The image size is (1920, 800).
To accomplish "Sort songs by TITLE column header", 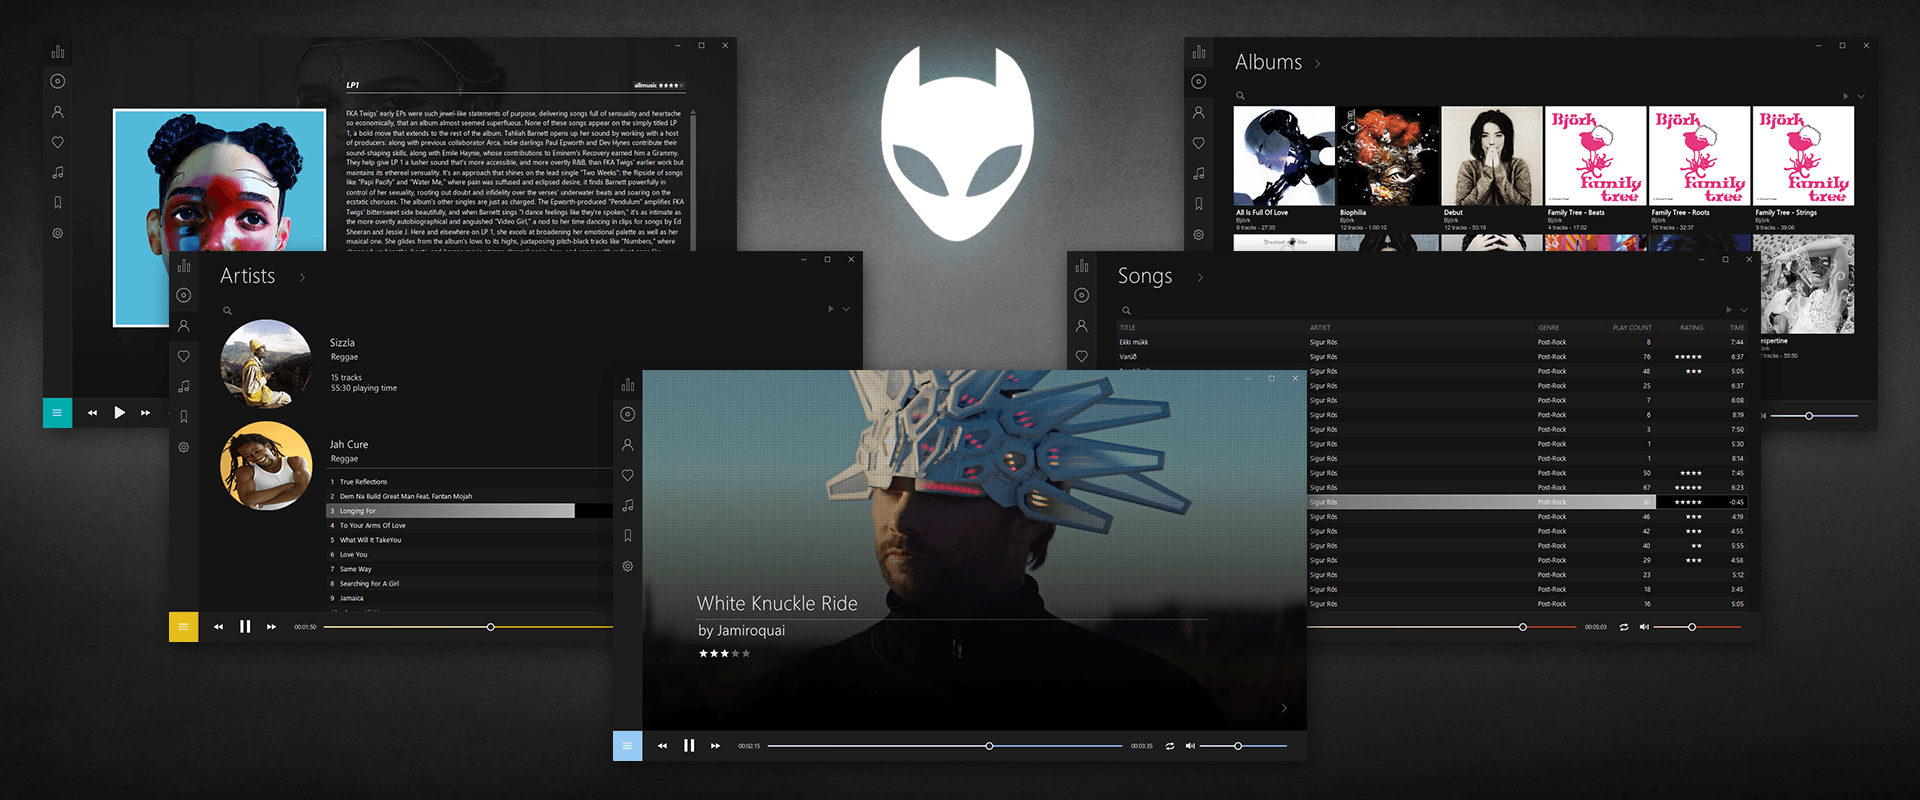I will (x=1127, y=328).
